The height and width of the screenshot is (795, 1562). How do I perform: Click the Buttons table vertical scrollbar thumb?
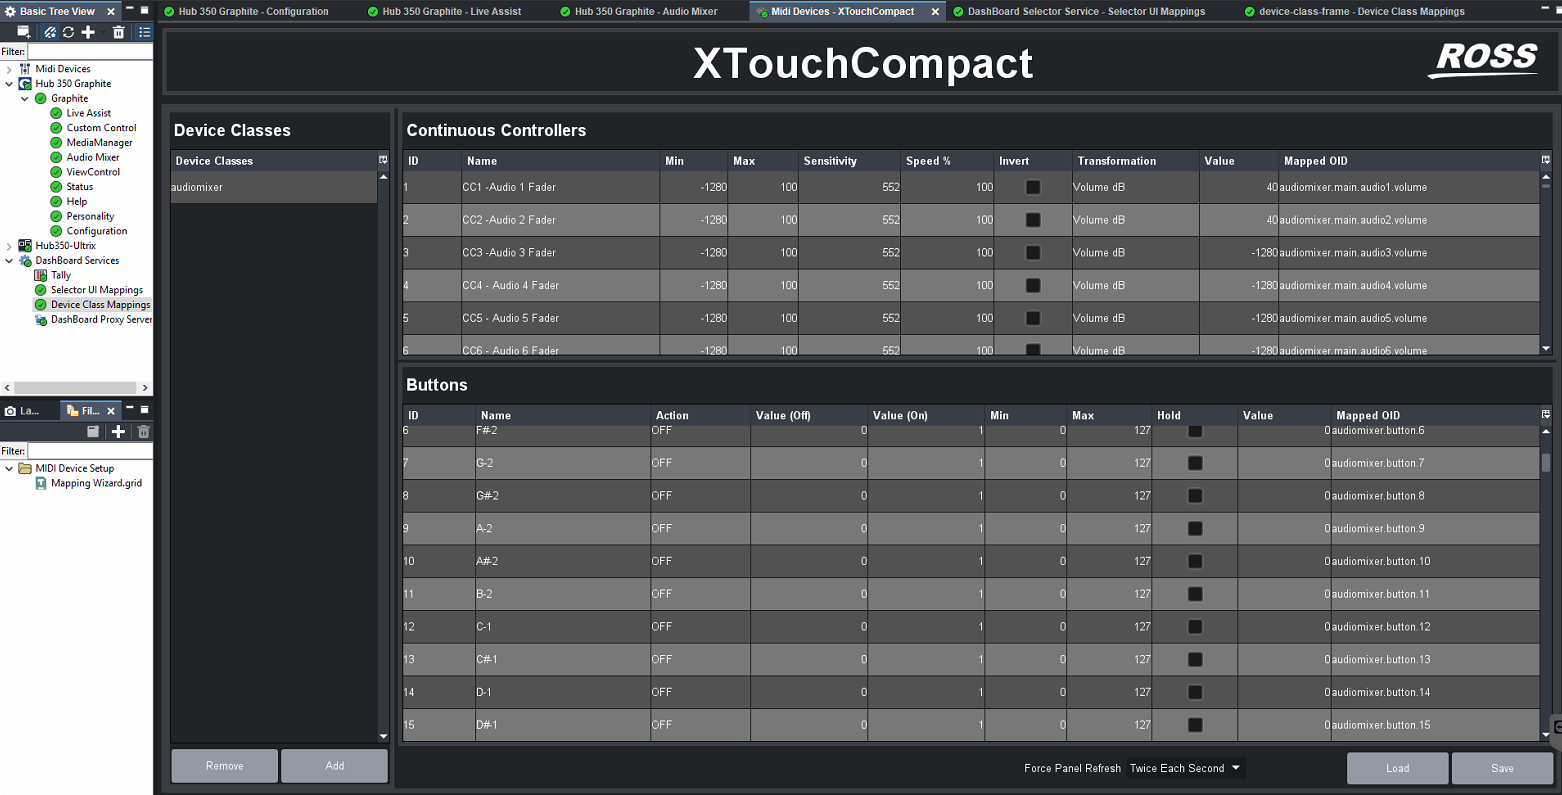[x=1546, y=462]
